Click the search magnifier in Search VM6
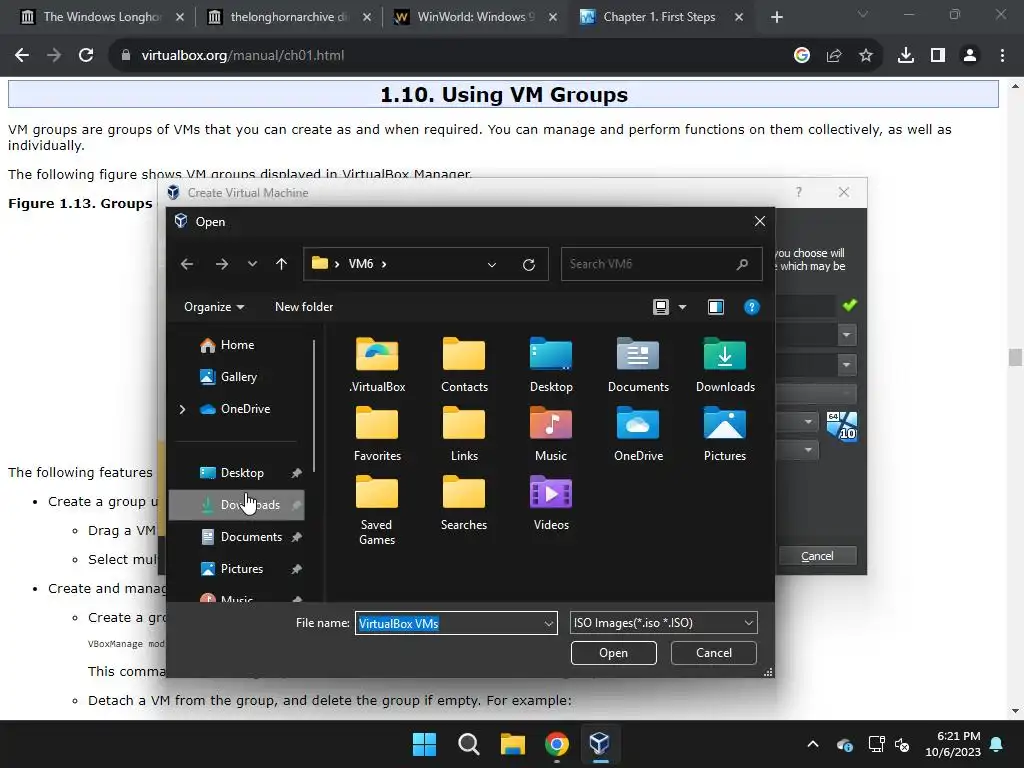Viewport: 1024px width, 768px height. (x=742, y=264)
